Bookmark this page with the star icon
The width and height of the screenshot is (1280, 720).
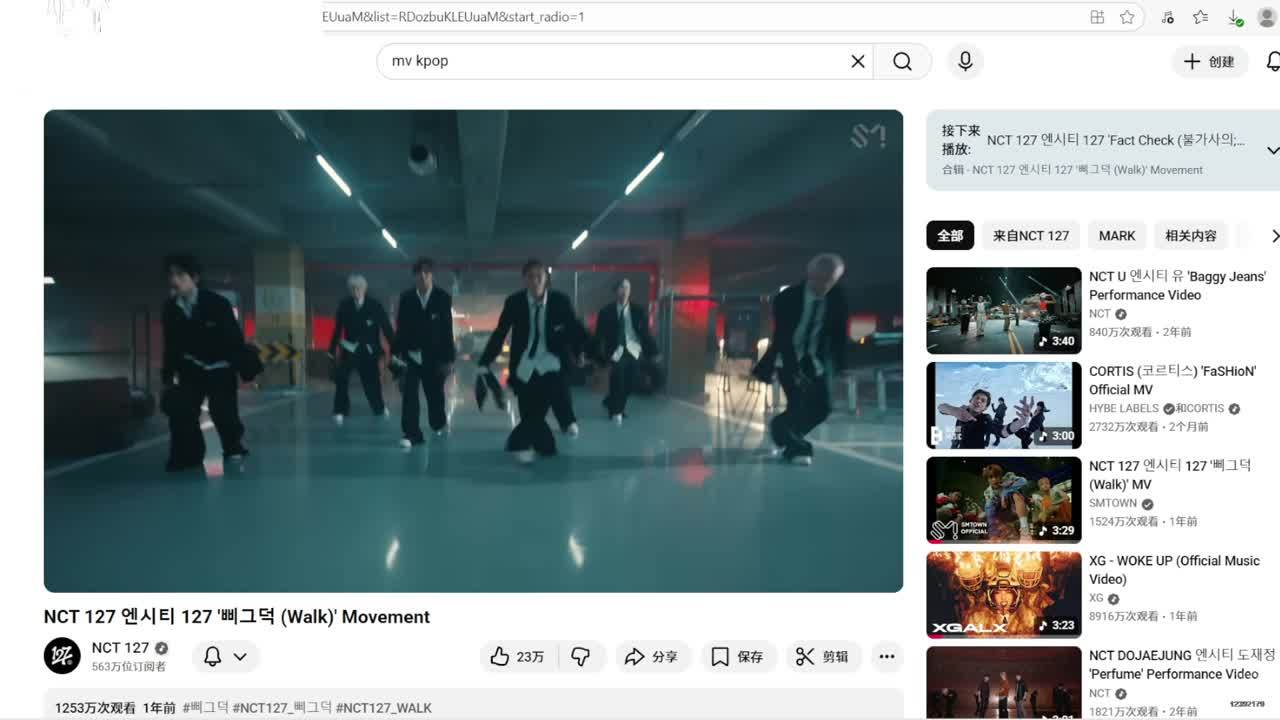coord(1127,17)
